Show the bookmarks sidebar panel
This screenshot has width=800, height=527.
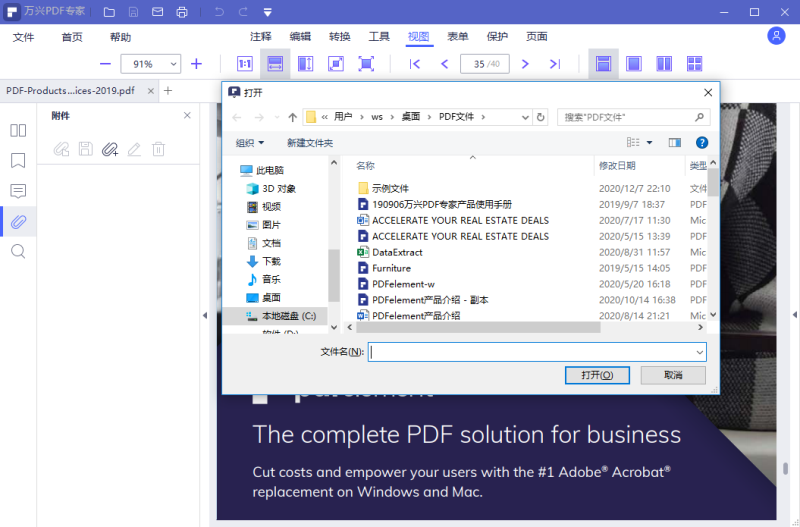point(18,161)
